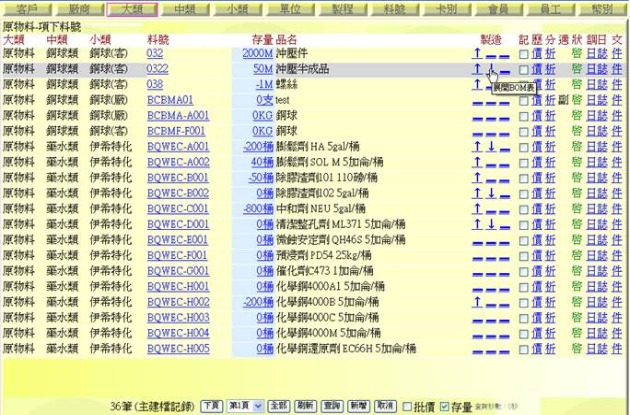Click the up arrow icon in row BQWEC-D001

pos(477,225)
